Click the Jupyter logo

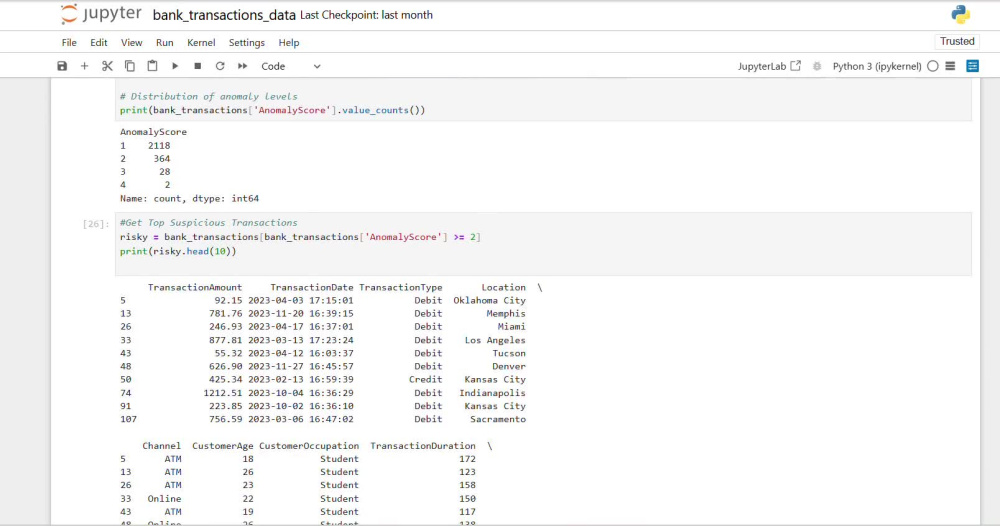101,14
